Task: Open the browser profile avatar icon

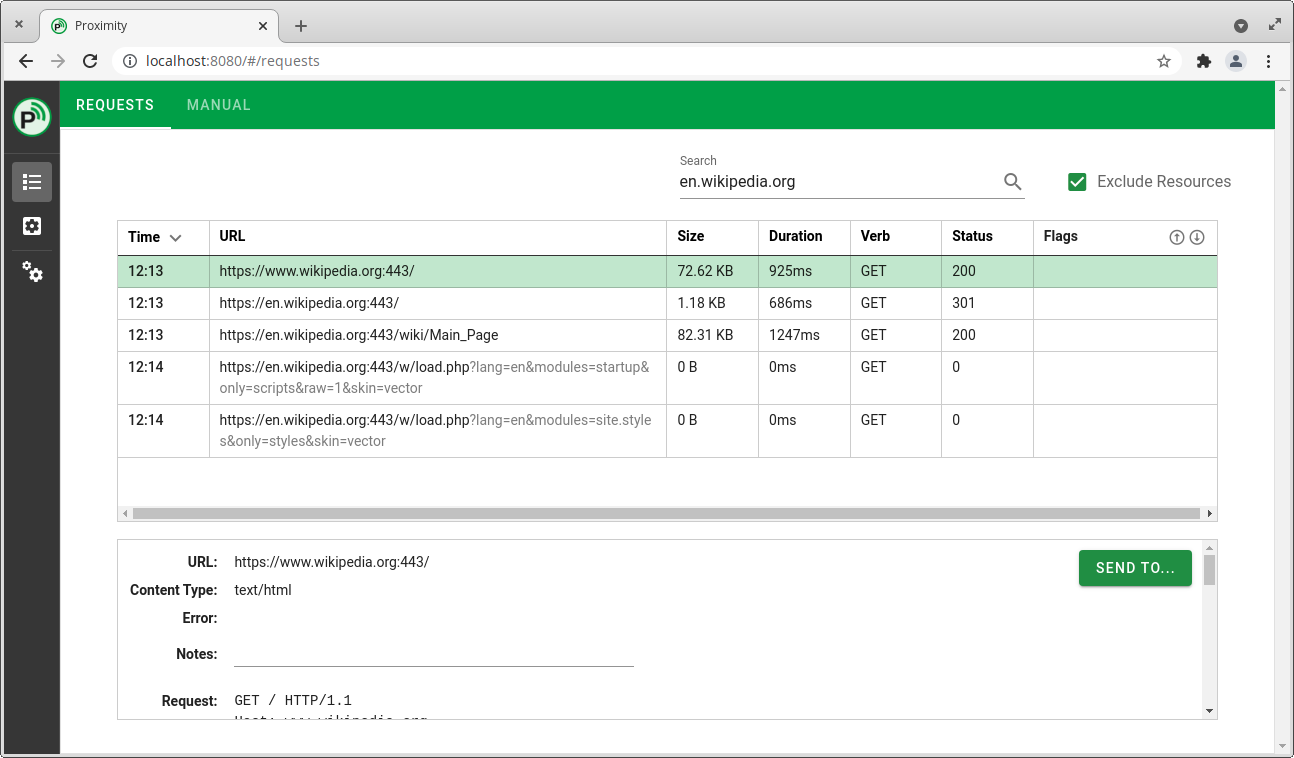Action: (1236, 61)
